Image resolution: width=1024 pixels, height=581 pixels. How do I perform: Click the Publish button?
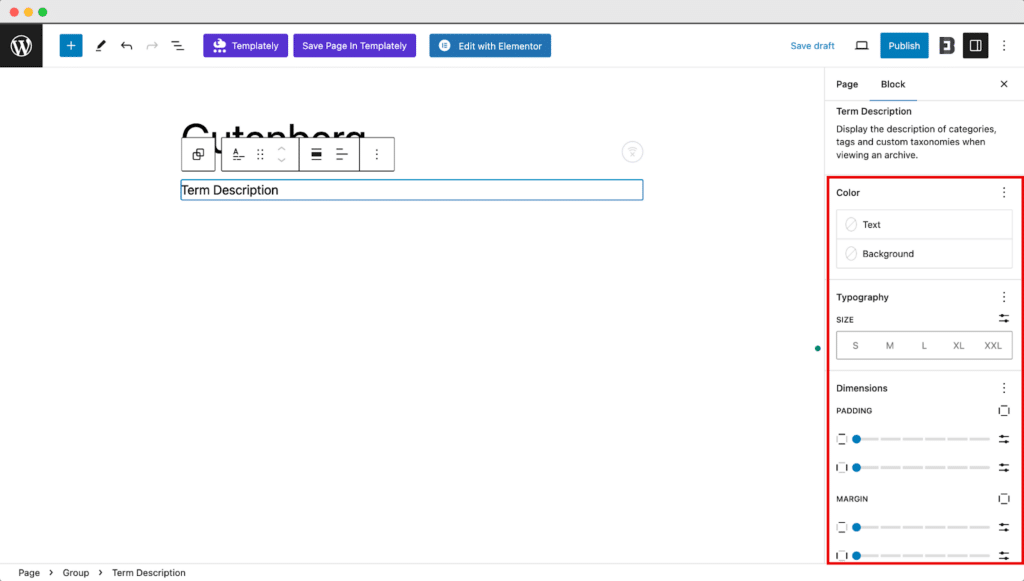(x=904, y=46)
